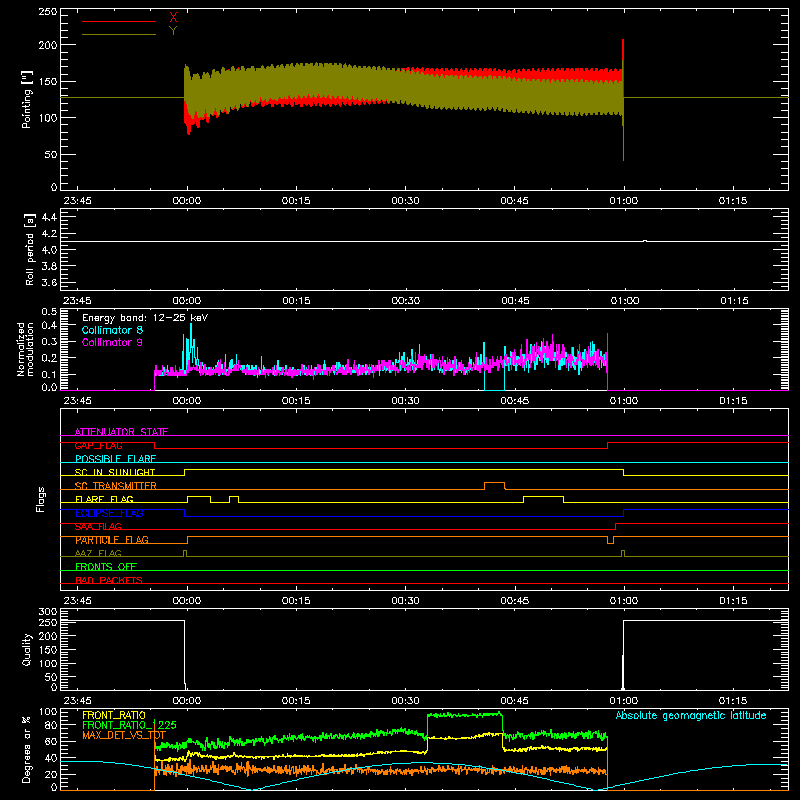Click the FRONTS_OFF flag label
The height and width of the screenshot is (800, 800).
click(x=106, y=567)
